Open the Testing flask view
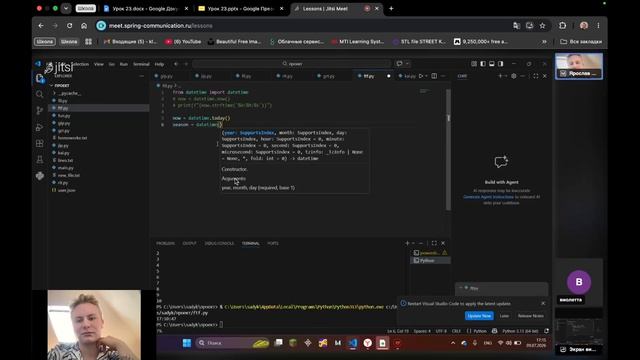640x360 pixels. point(40,160)
